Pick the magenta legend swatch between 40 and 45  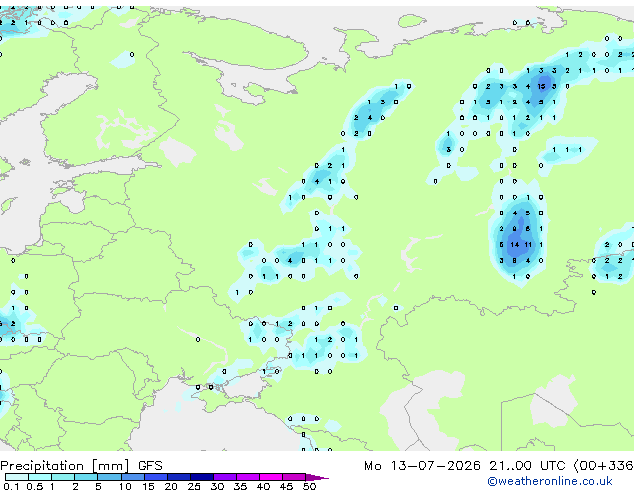[271, 477]
